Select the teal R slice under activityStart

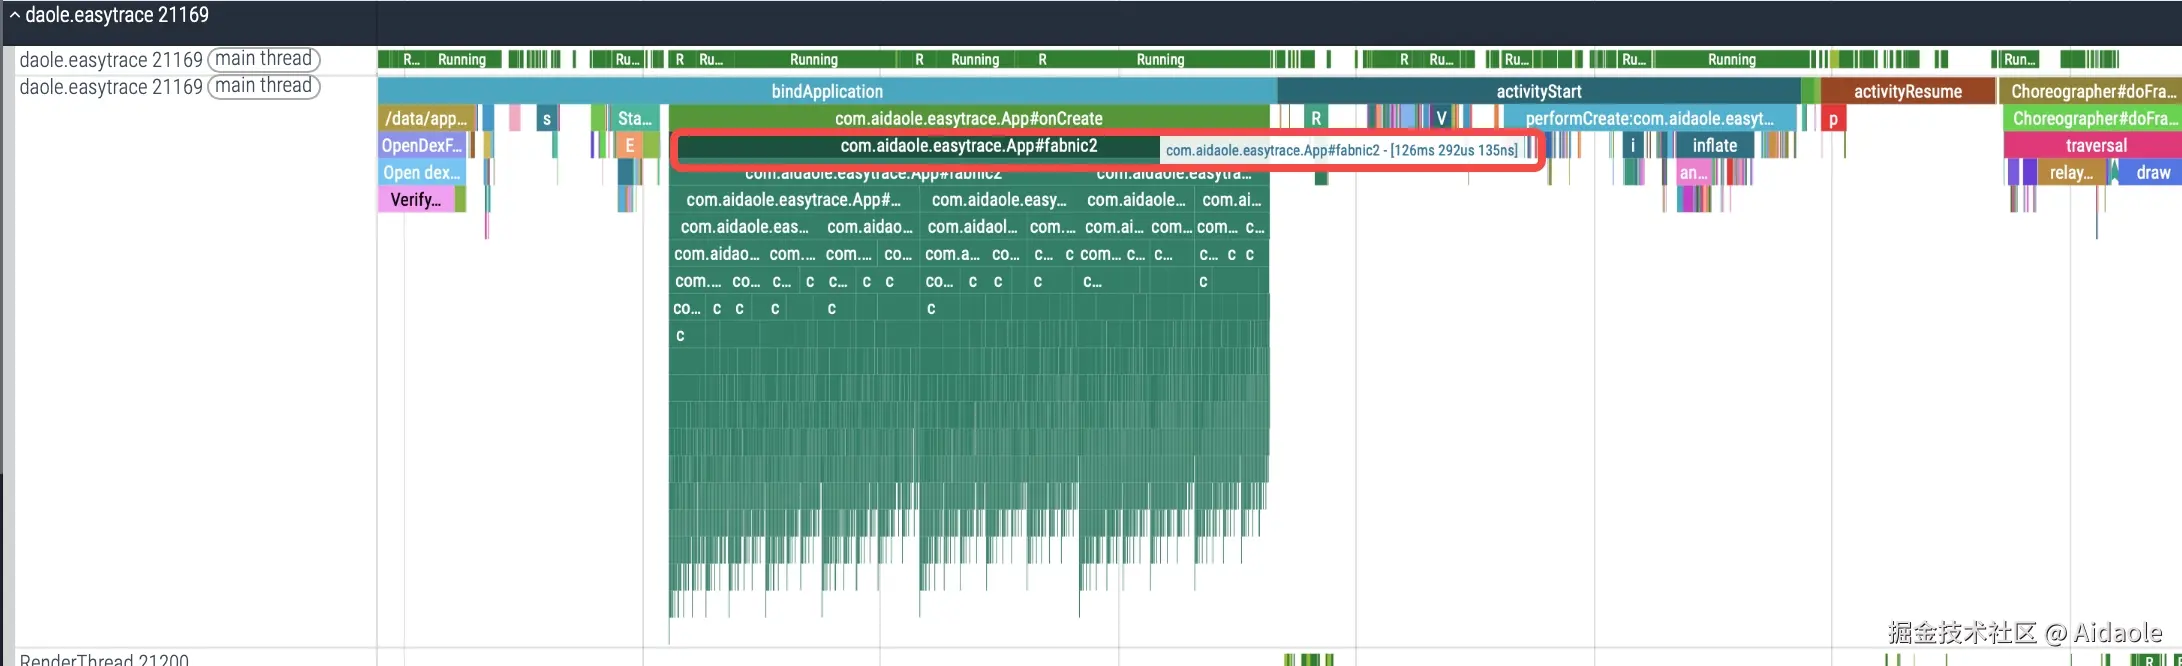point(1316,118)
